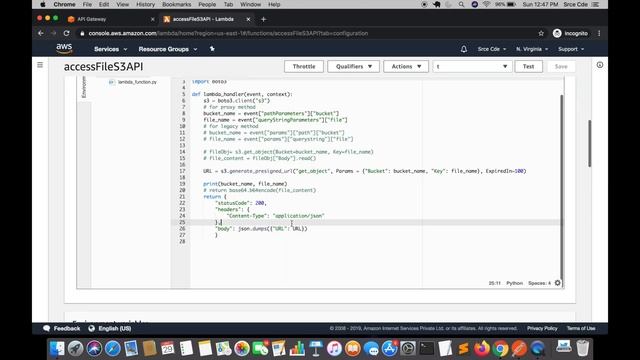Open the Bookmarks menu

(x=176, y=4)
